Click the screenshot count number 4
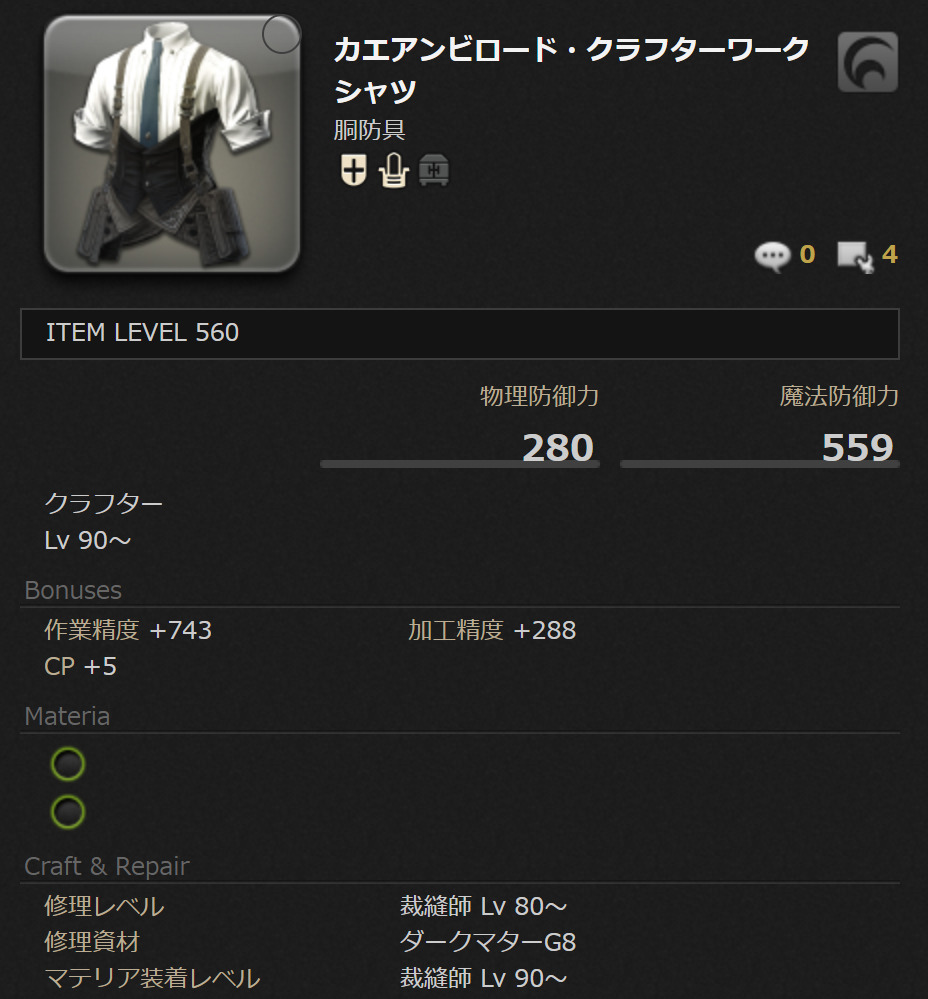Screen dimensions: 928x999 [889, 254]
